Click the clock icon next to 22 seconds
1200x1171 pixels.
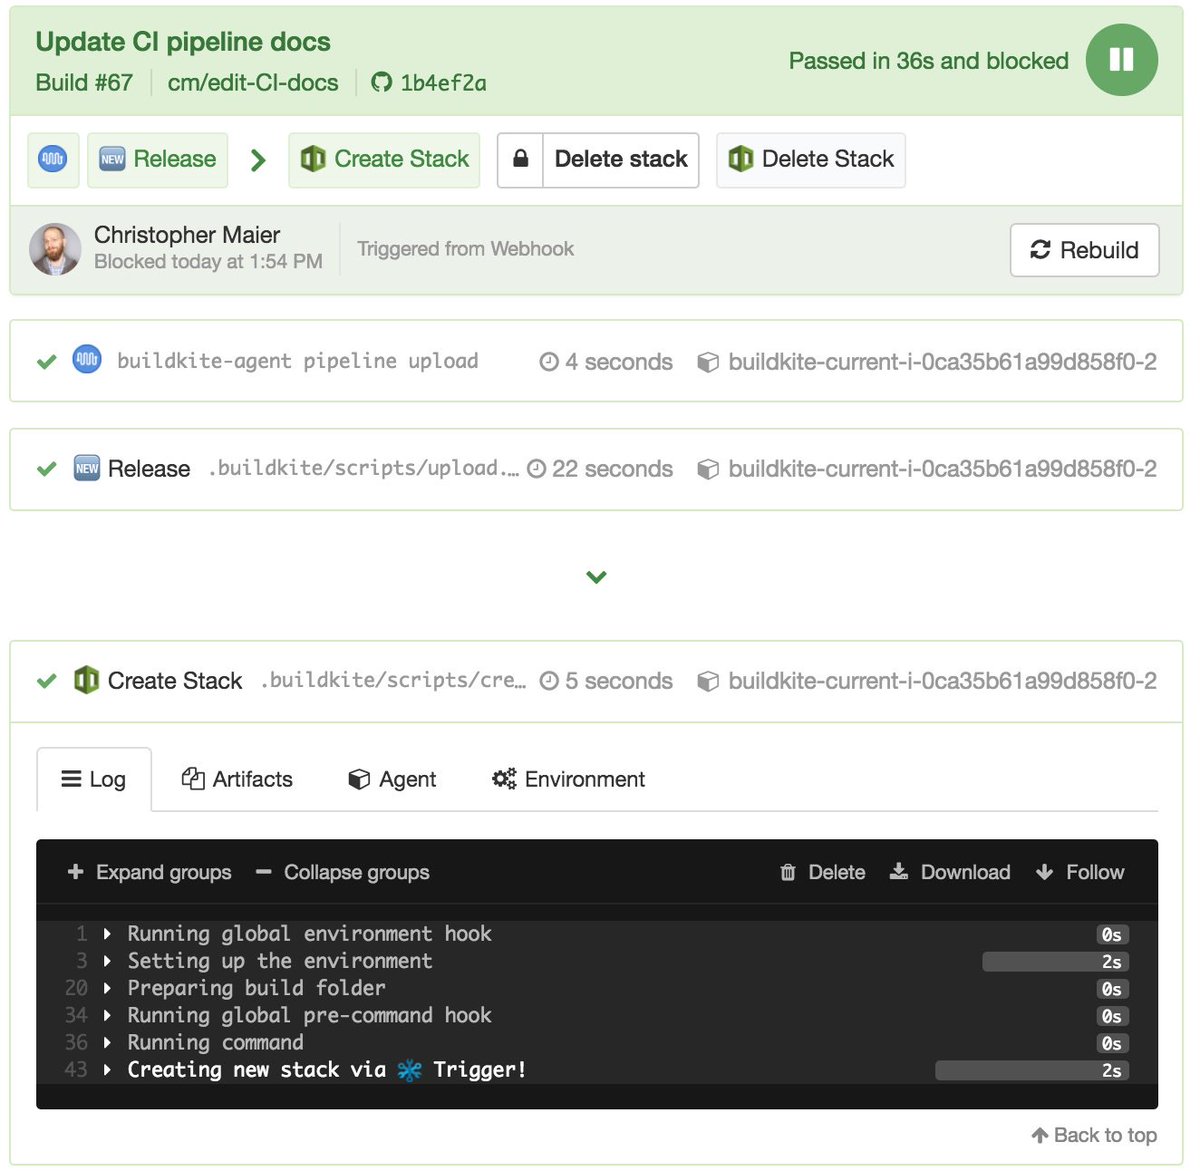point(536,469)
